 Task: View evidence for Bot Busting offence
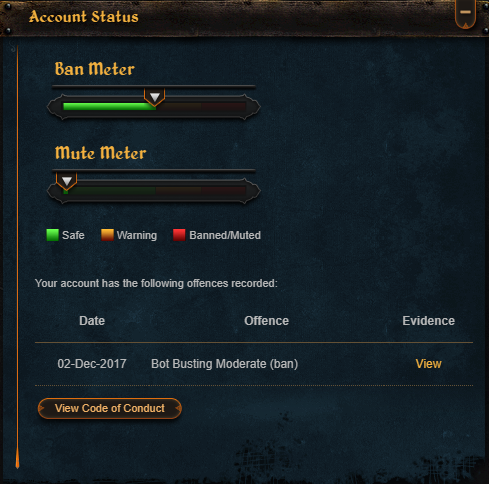coord(428,364)
